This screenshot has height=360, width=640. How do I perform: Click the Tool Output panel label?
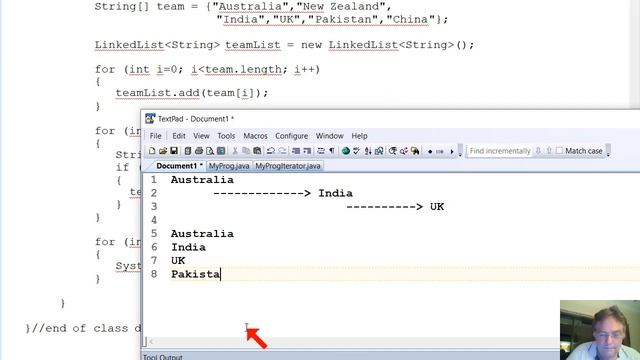(163, 357)
